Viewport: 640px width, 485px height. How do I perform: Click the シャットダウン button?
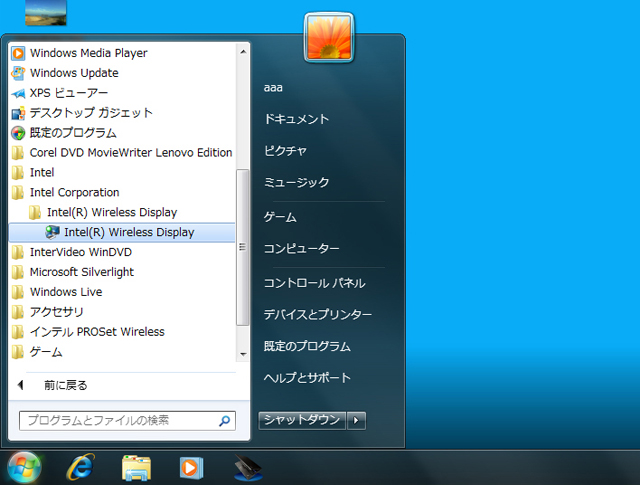coord(302,420)
